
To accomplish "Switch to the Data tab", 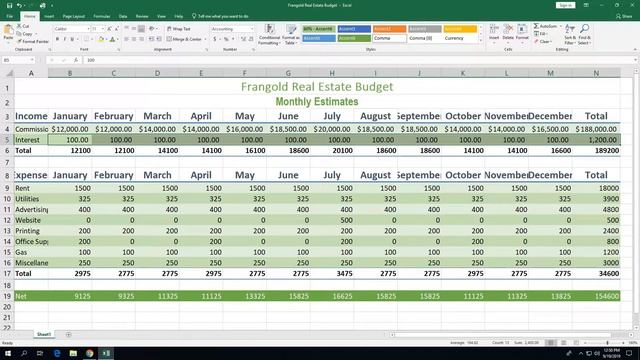I will coord(123,16).
